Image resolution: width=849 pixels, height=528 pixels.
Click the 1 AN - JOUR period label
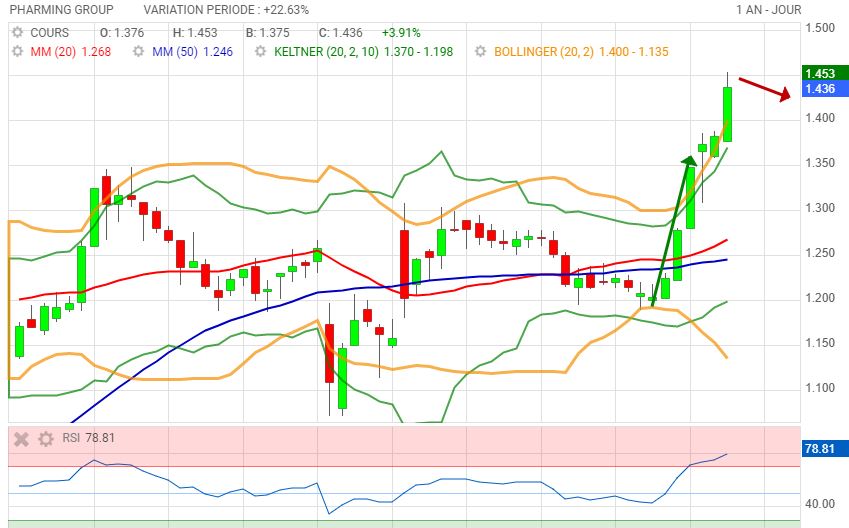point(768,10)
